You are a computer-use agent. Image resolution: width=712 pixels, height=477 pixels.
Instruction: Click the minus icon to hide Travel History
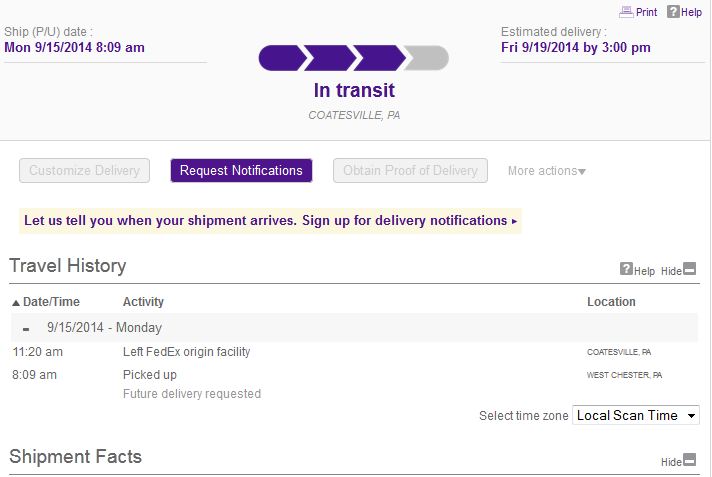pyautogui.click(x=689, y=269)
